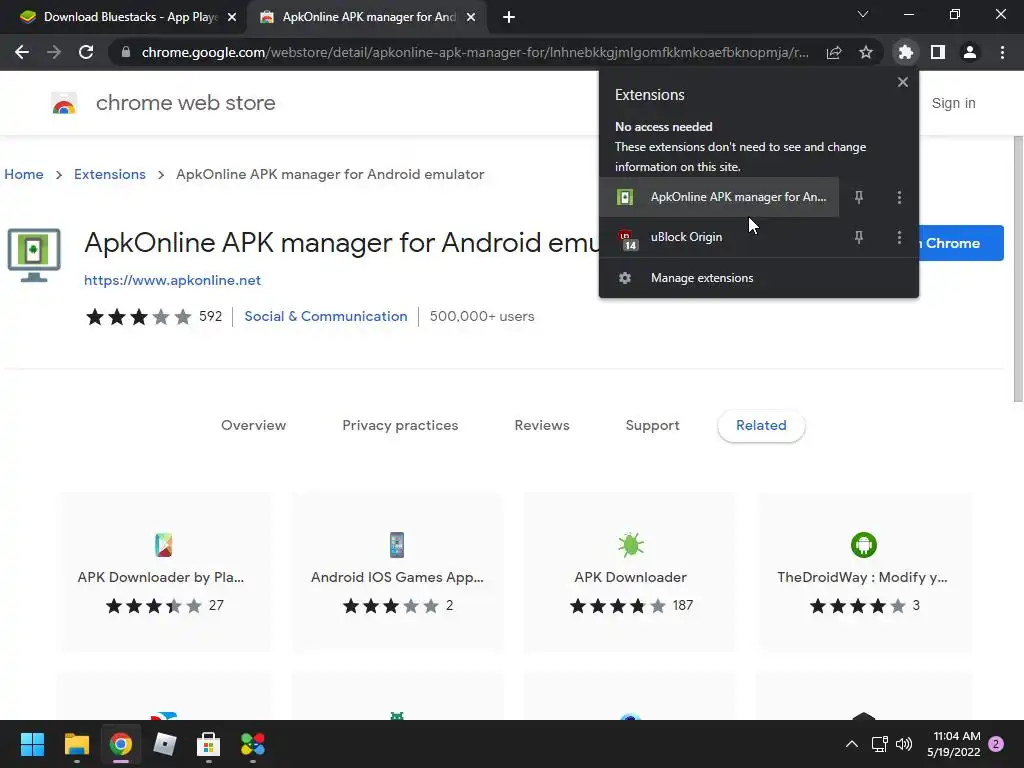Reload the current page
This screenshot has height=768, width=1024.
[x=86, y=52]
